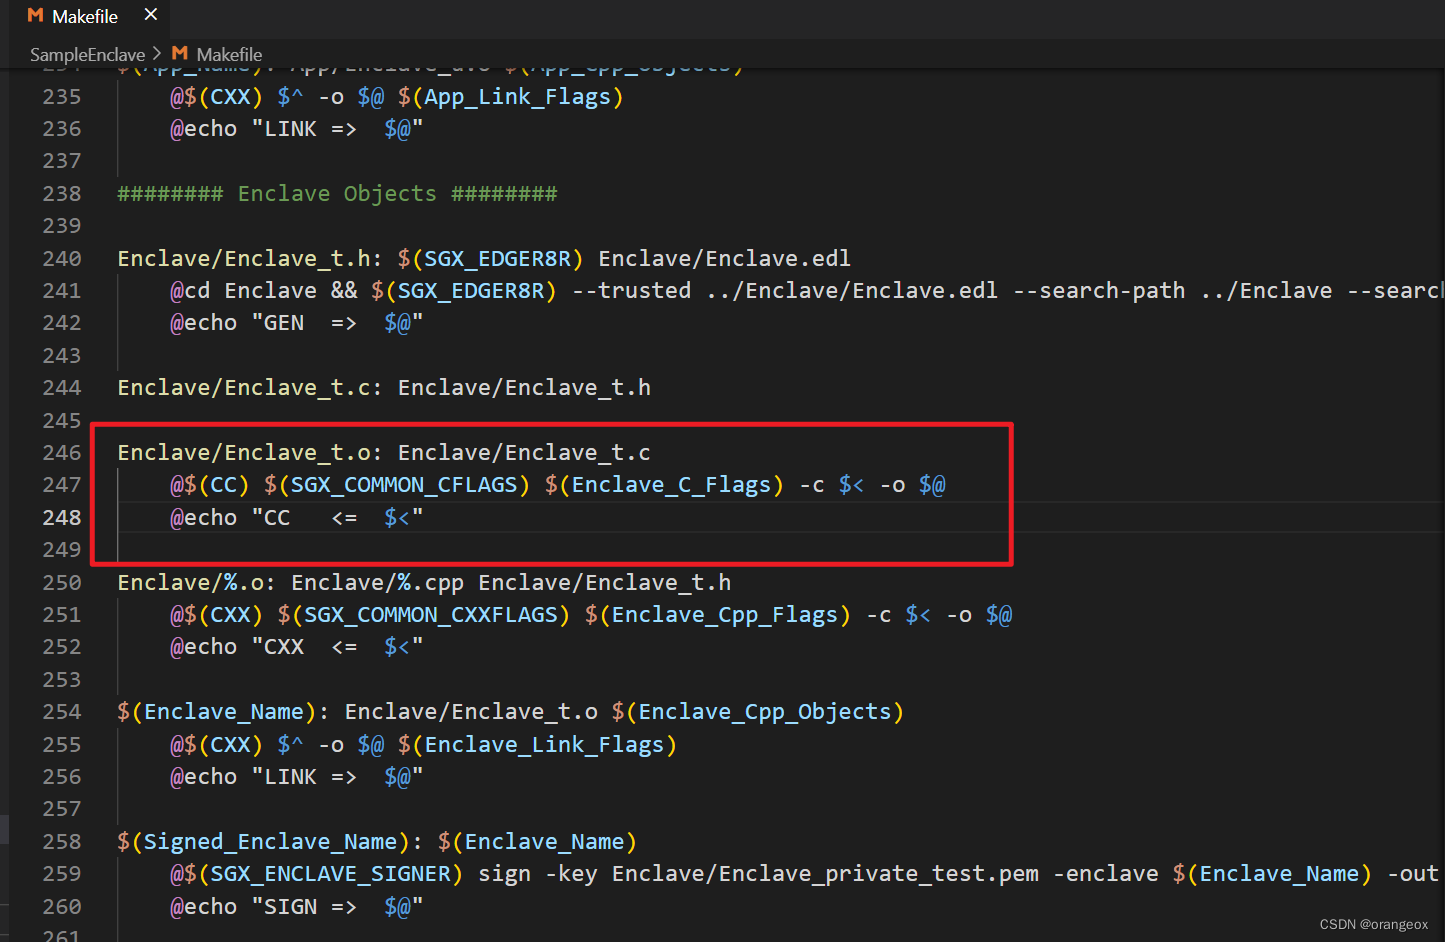
Task: Click the echo "GEN" command on line 242
Action: click(x=297, y=323)
